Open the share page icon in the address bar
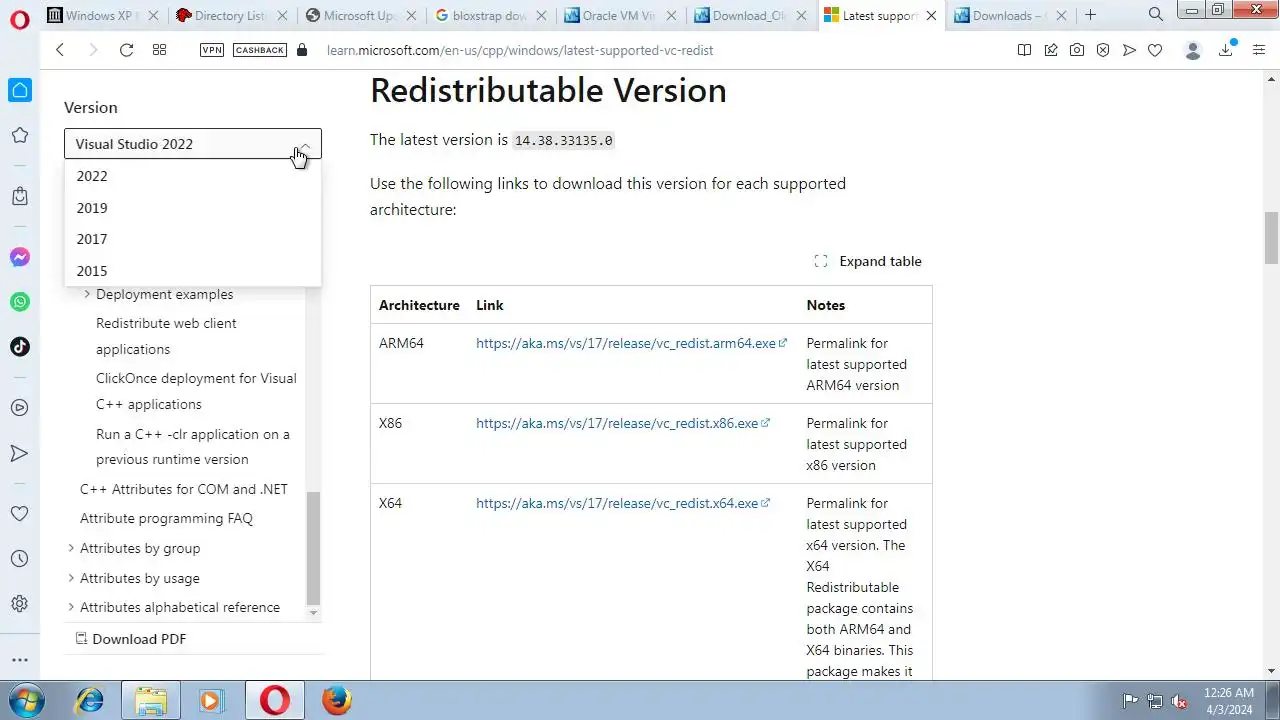Screen dimensions: 1280x720 click(x=1051, y=50)
